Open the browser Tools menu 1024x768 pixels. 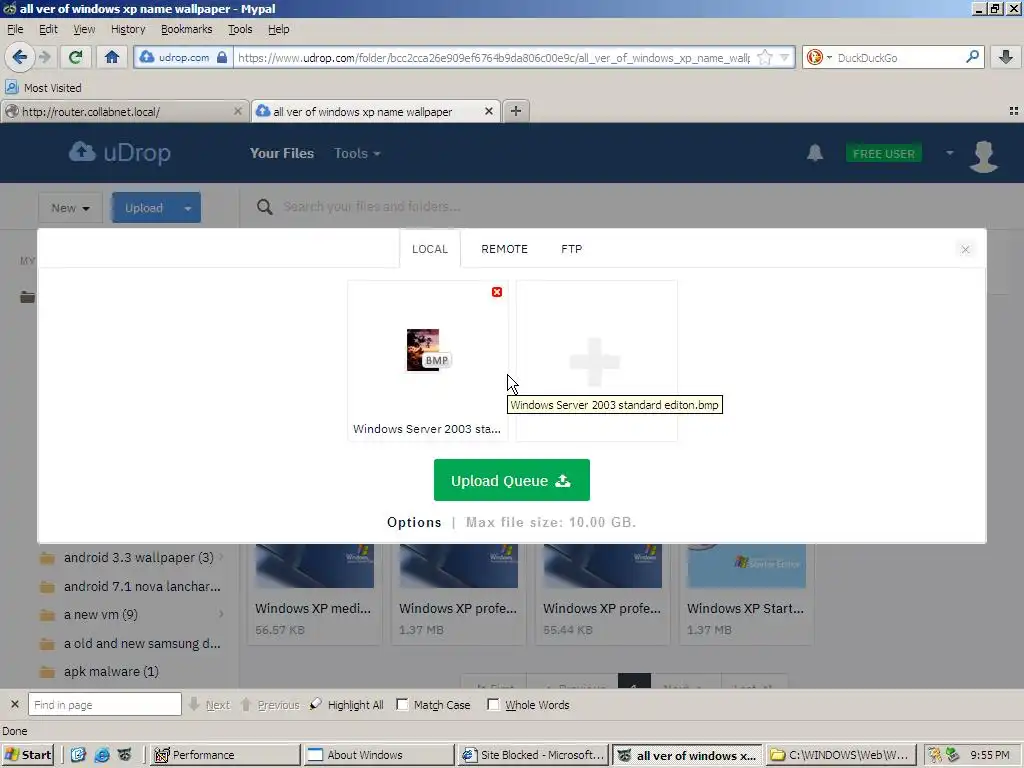[240, 29]
